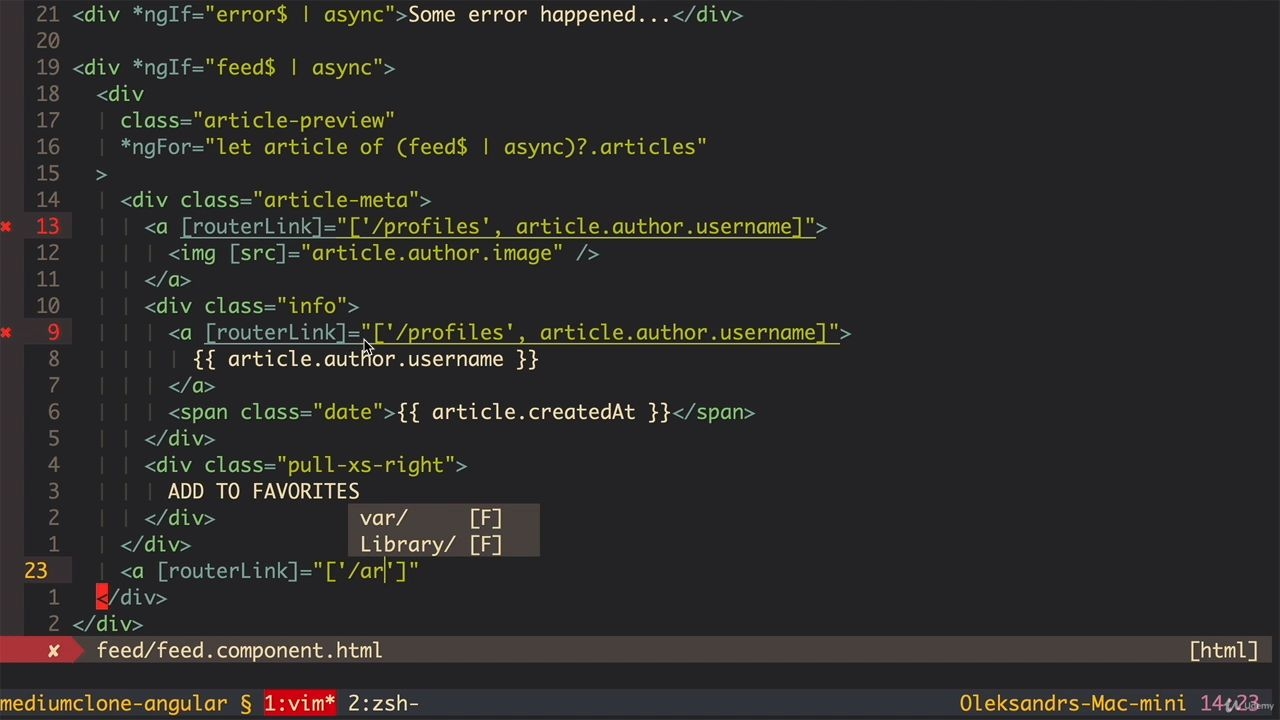The image size is (1280, 720).
Task: Click the opening <div tag on line 18
Action: click(x=120, y=94)
